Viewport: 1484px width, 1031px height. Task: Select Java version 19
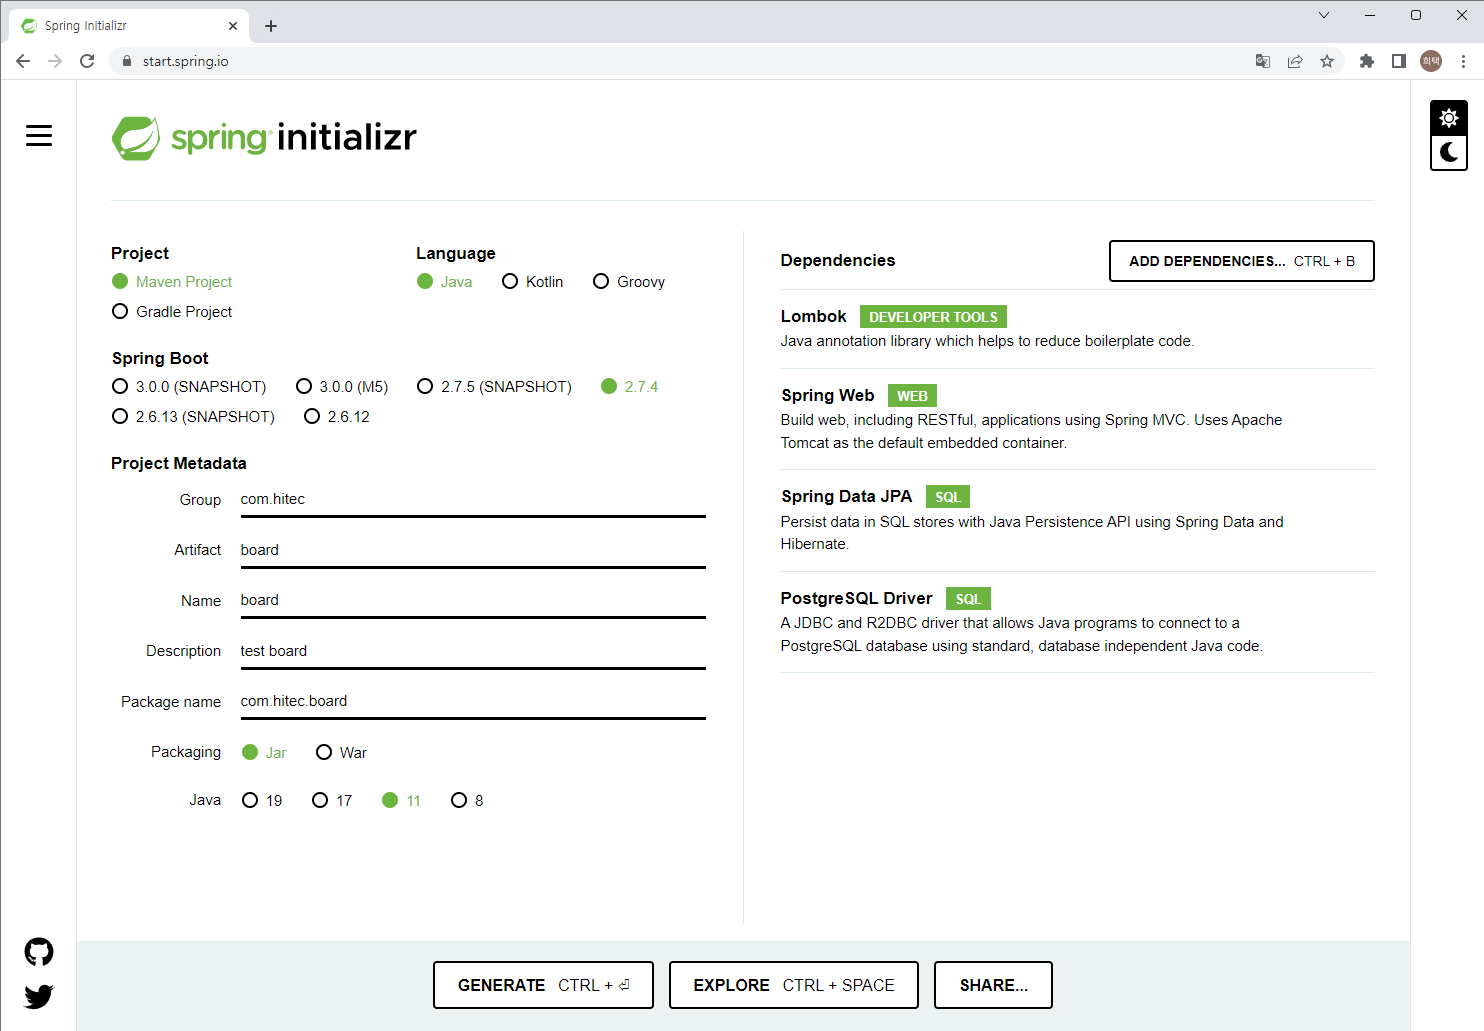(x=262, y=801)
